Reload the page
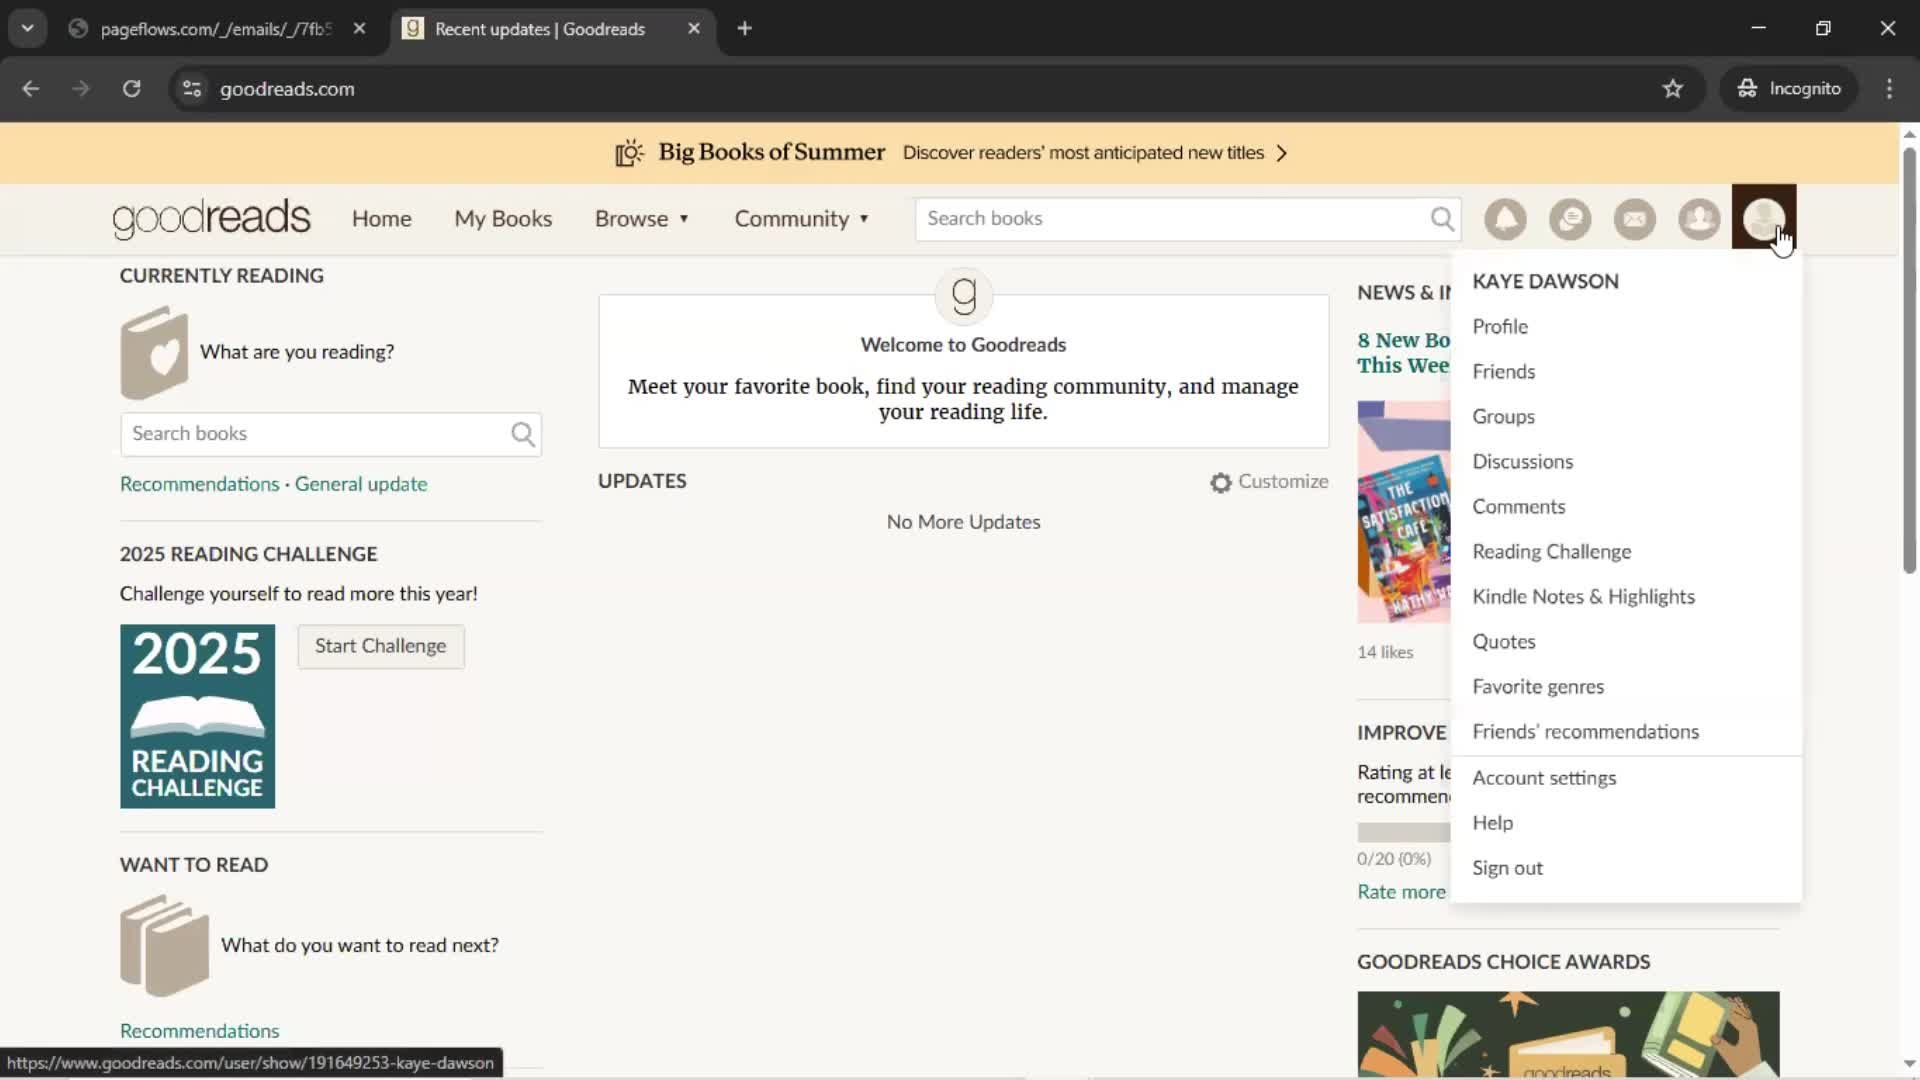The image size is (1920, 1080). click(x=131, y=89)
